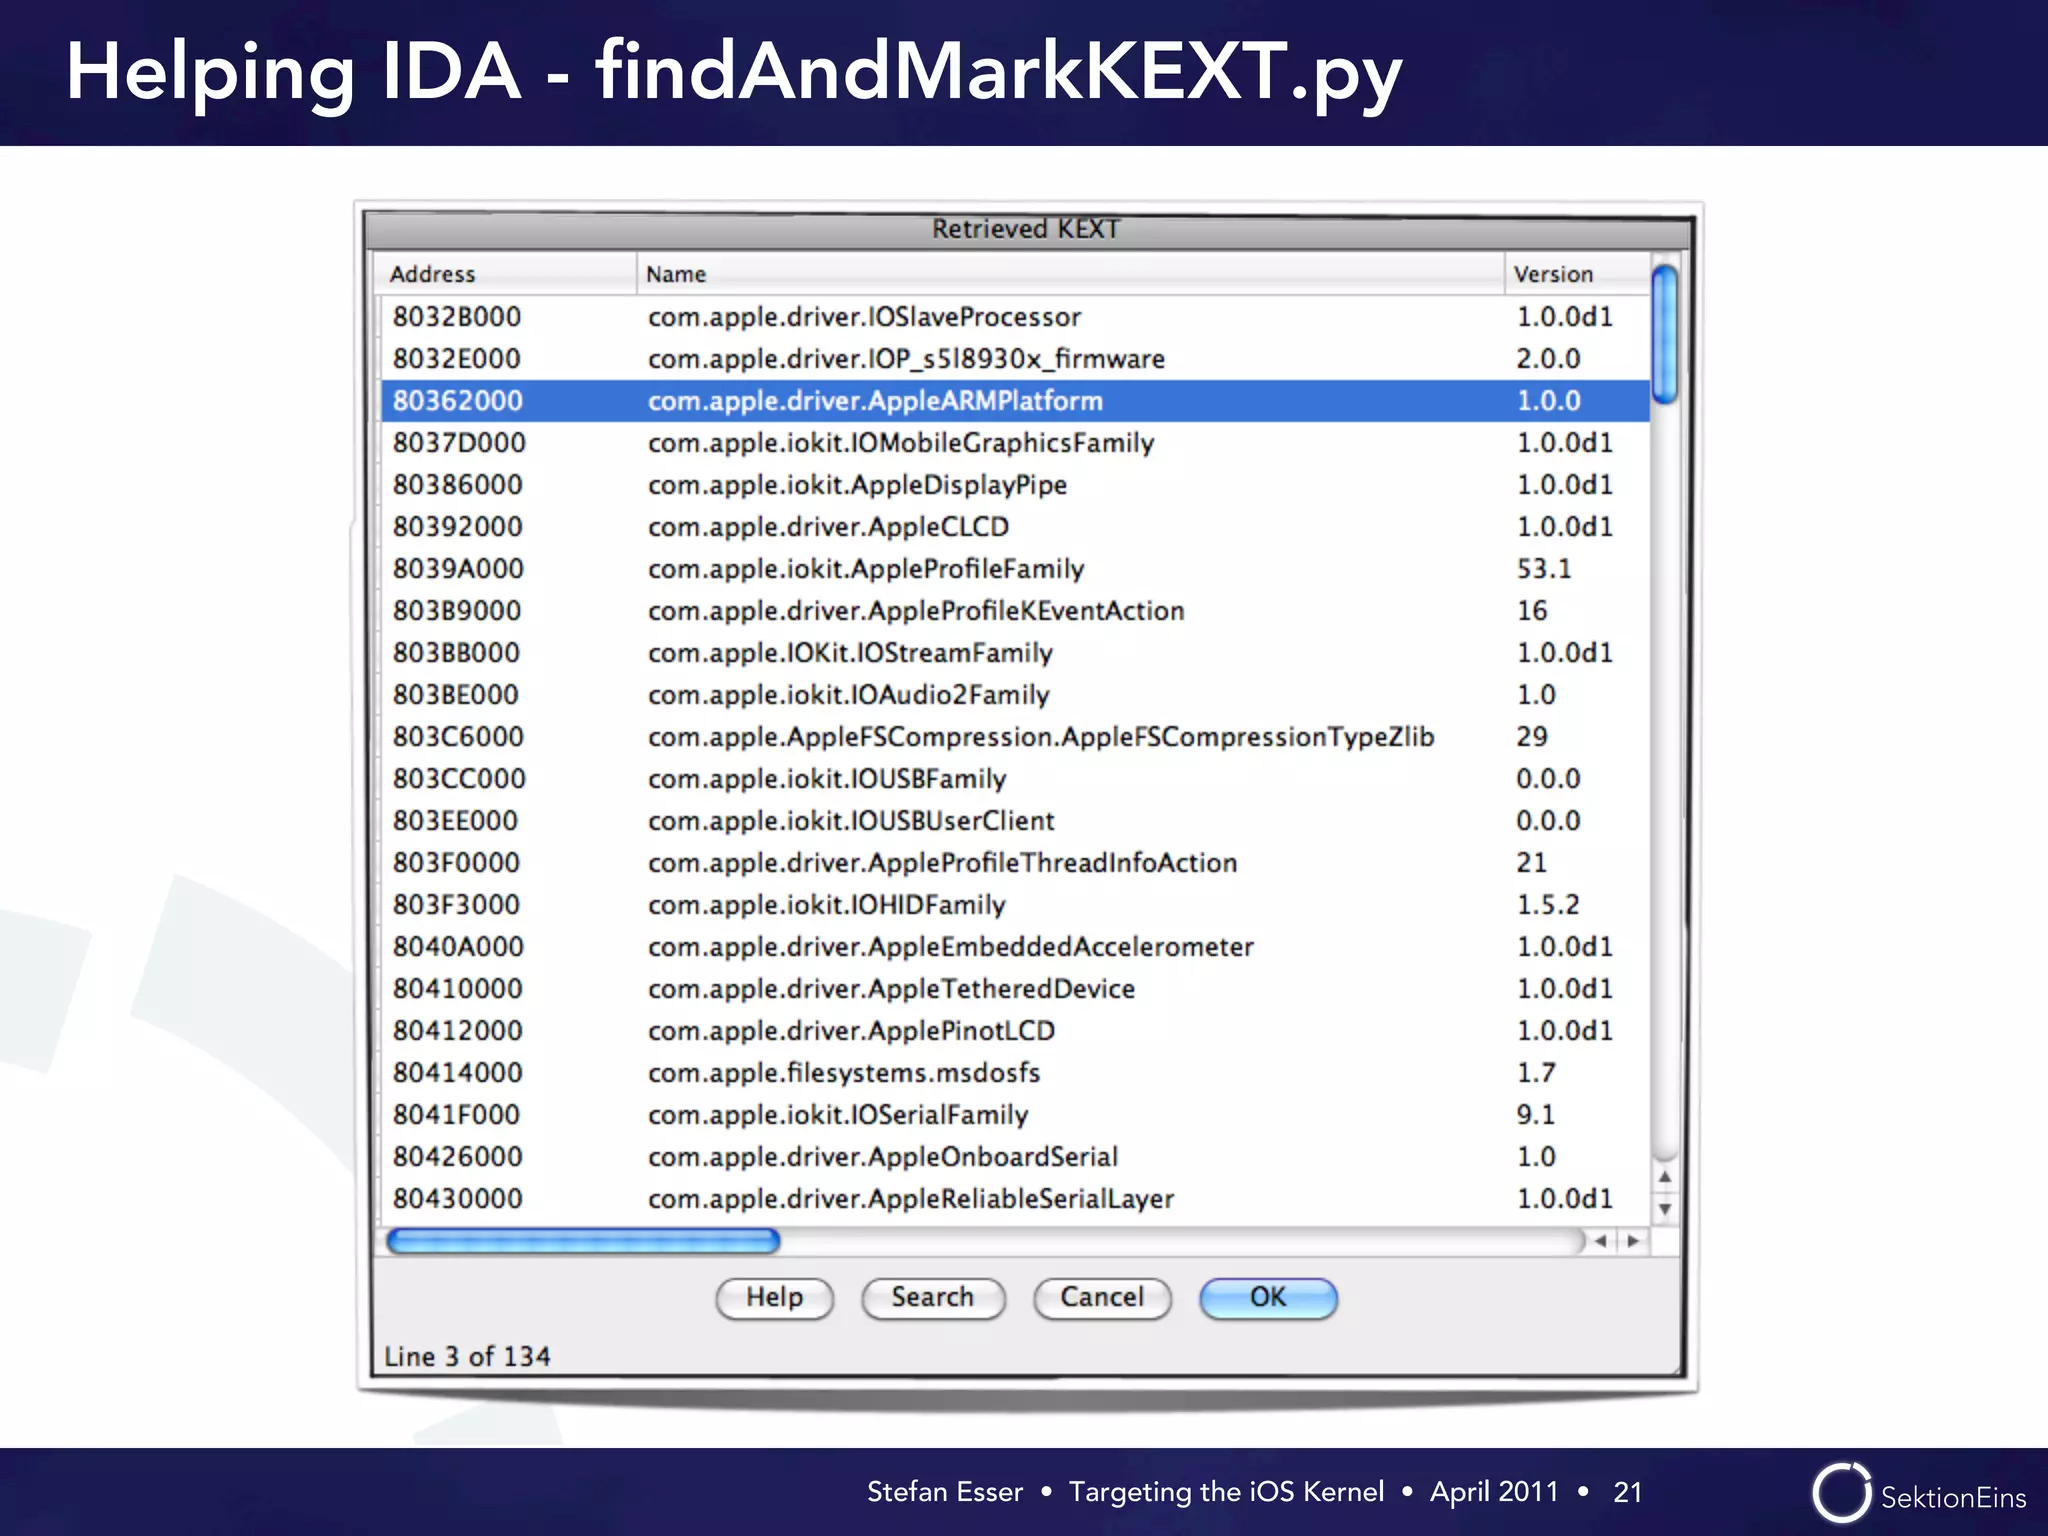Image resolution: width=2048 pixels, height=1536 pixels.
Task: Click version 29 in AppleFSCompression row
Action: pos(1532,737)
